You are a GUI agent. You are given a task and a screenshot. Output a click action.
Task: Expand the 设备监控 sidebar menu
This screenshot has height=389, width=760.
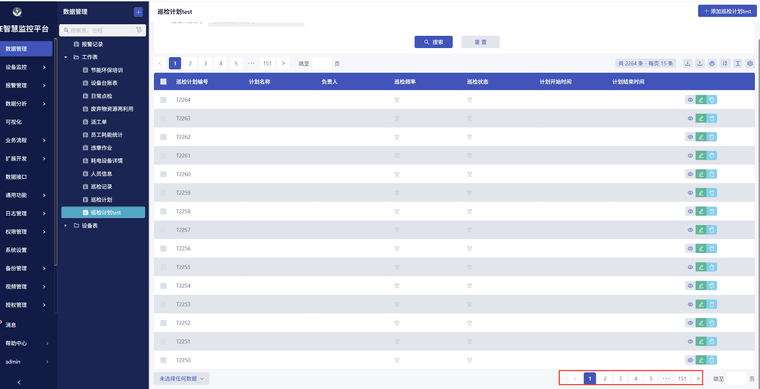26,67
